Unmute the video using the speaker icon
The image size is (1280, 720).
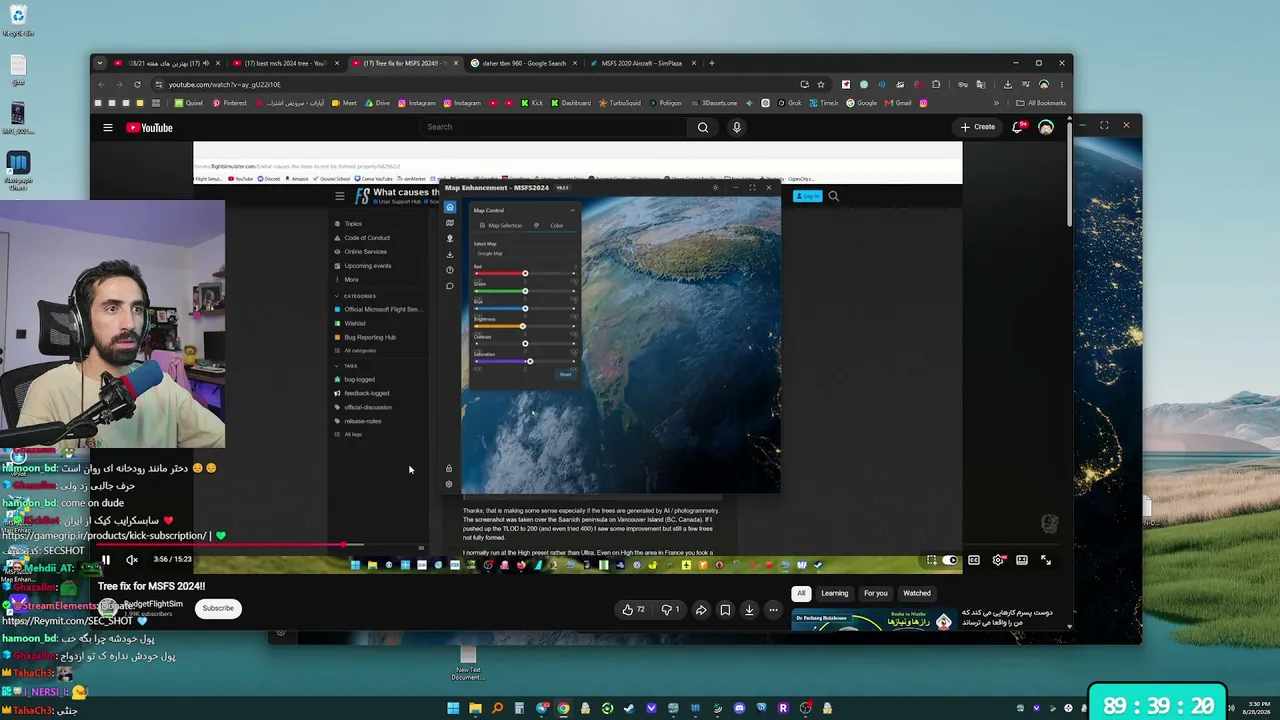[x=131, y=560]
